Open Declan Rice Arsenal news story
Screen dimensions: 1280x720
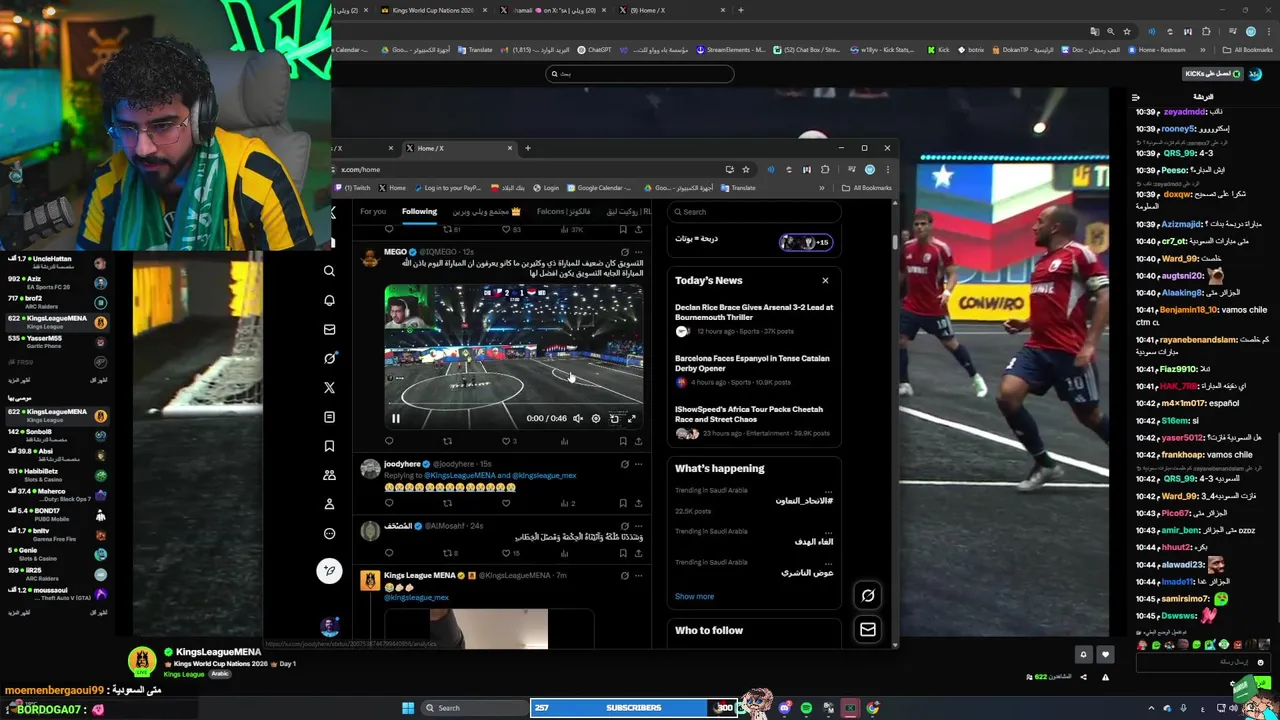pos(754,319)
